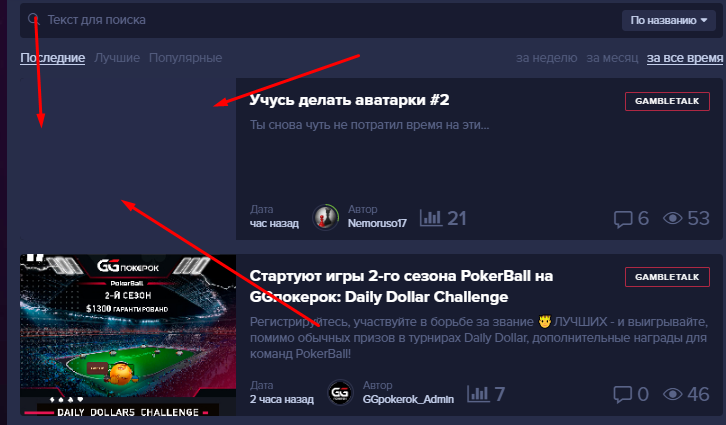Open comments bubble icon with 0
The width and height of the screenshot is (726, 425).
[x=623, y=394]
